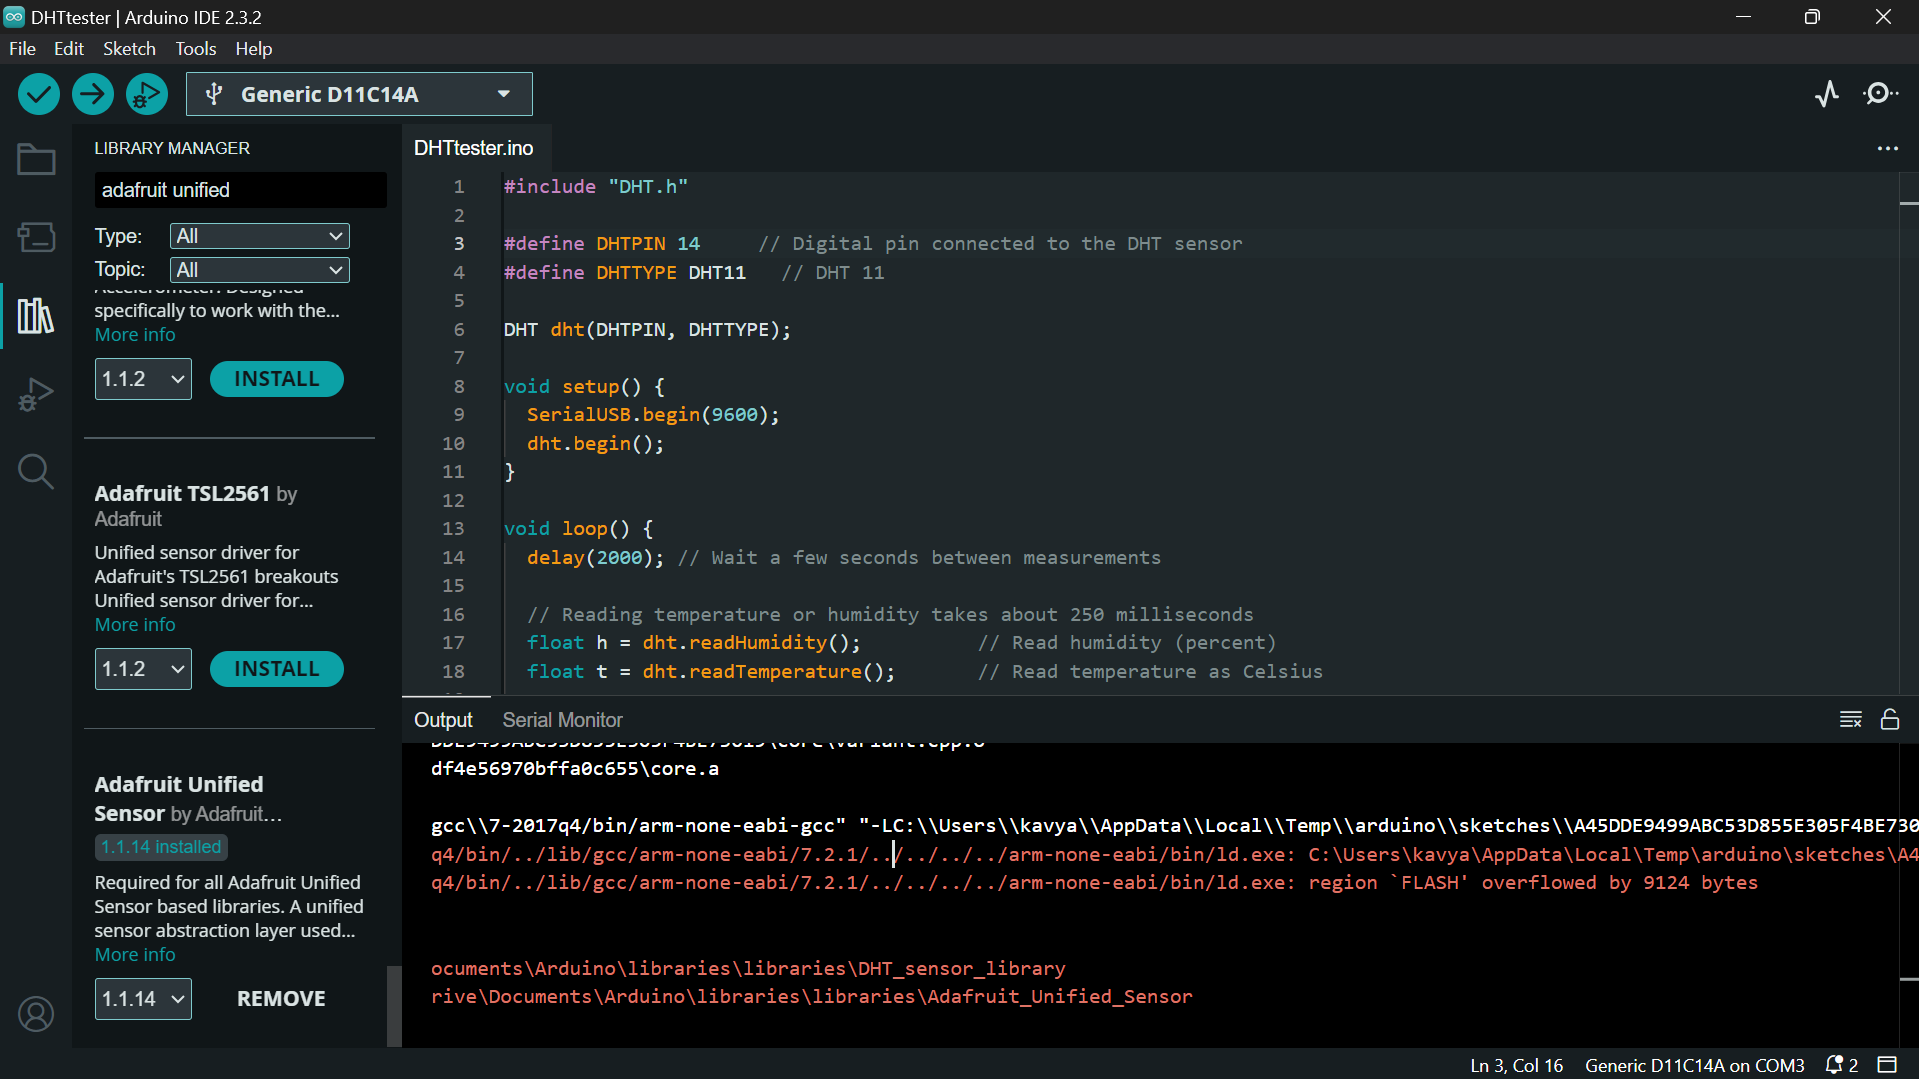This screenshot has height=1079, width=1919.
Task: Toggle the output scroll lock icon
Action: (1889, 720)
